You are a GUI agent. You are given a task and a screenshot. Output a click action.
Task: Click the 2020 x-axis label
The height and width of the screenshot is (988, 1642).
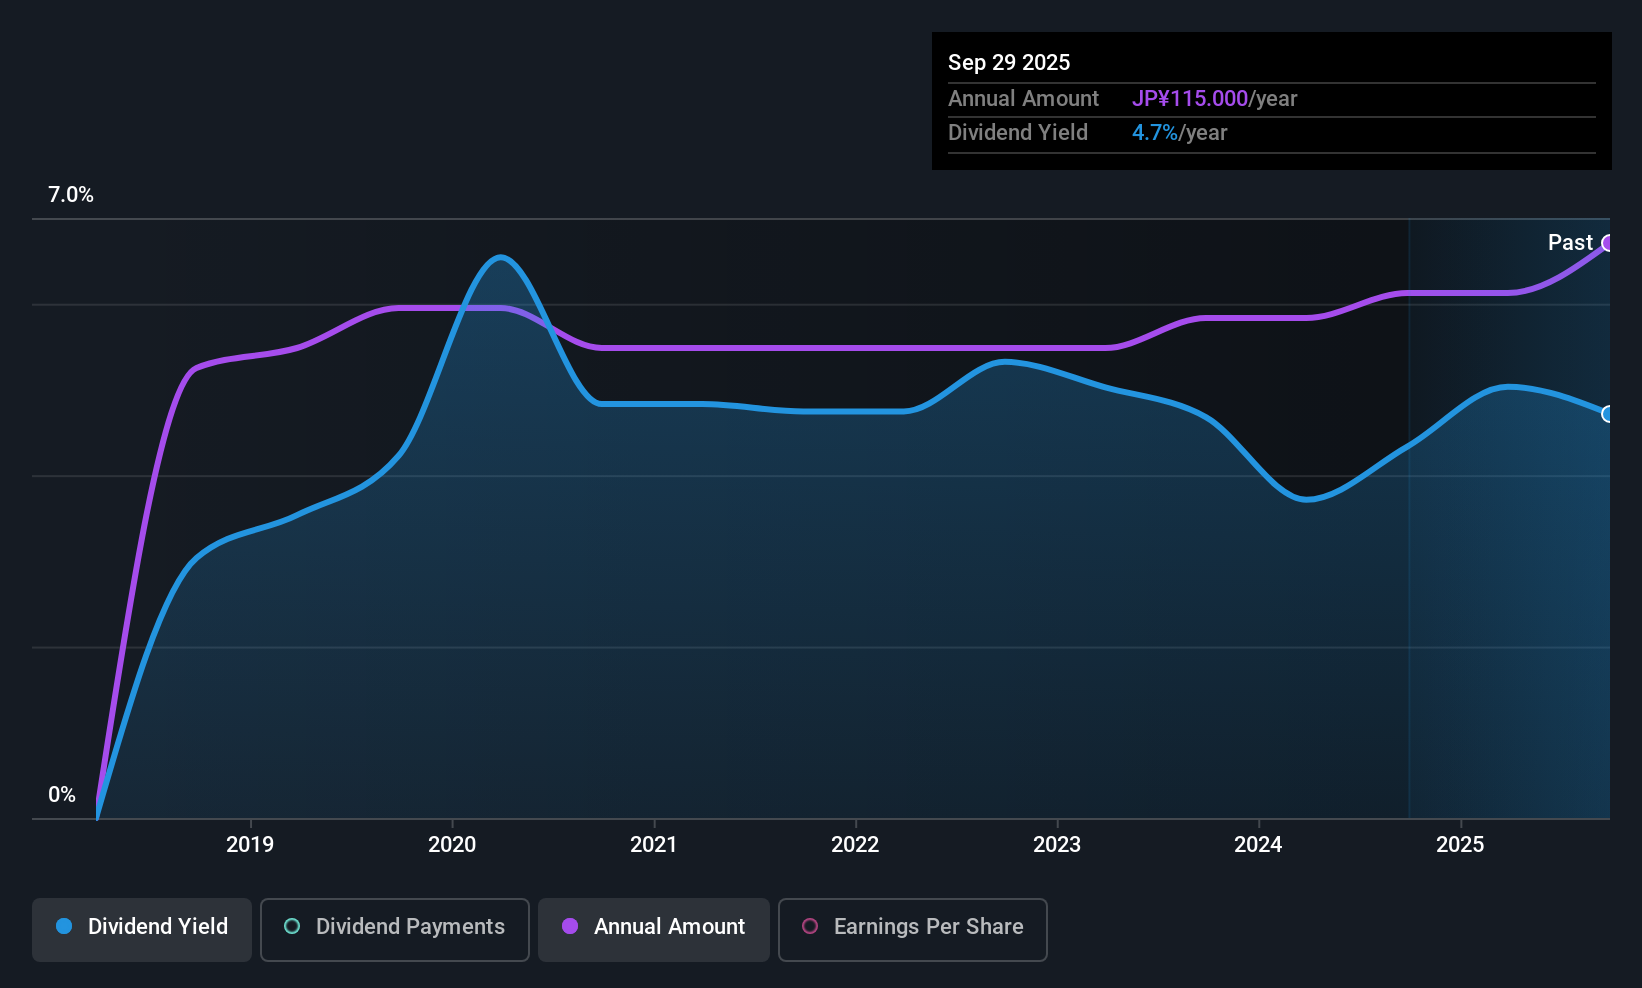pyautogui.click(x=452, y=844)
